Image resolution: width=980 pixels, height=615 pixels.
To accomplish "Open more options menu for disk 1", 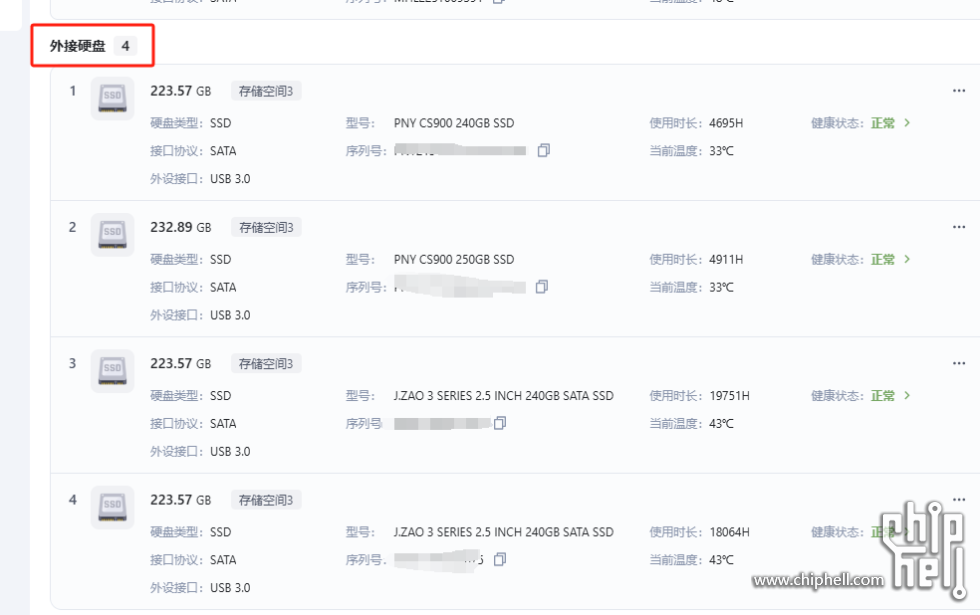I will click(x=959, y=91).
